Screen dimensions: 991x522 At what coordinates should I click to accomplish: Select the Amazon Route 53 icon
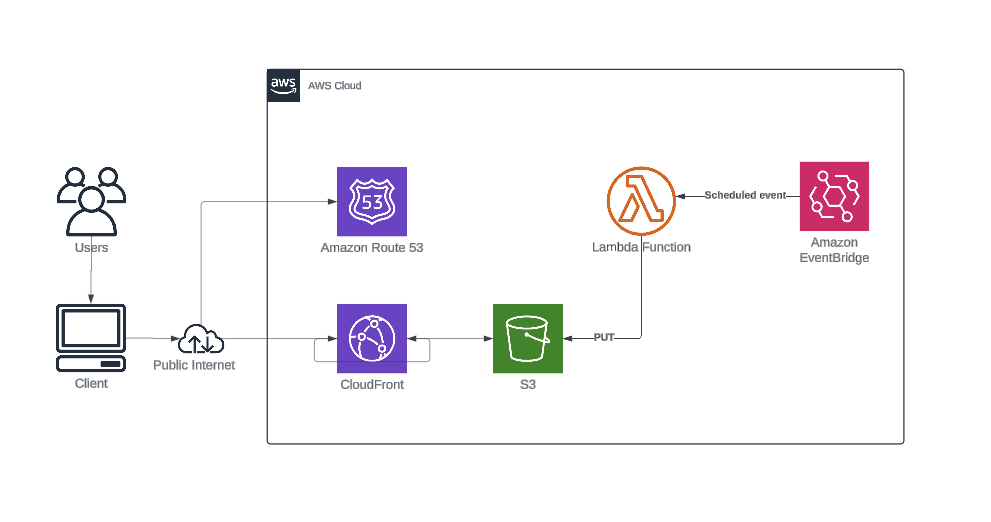372,202
